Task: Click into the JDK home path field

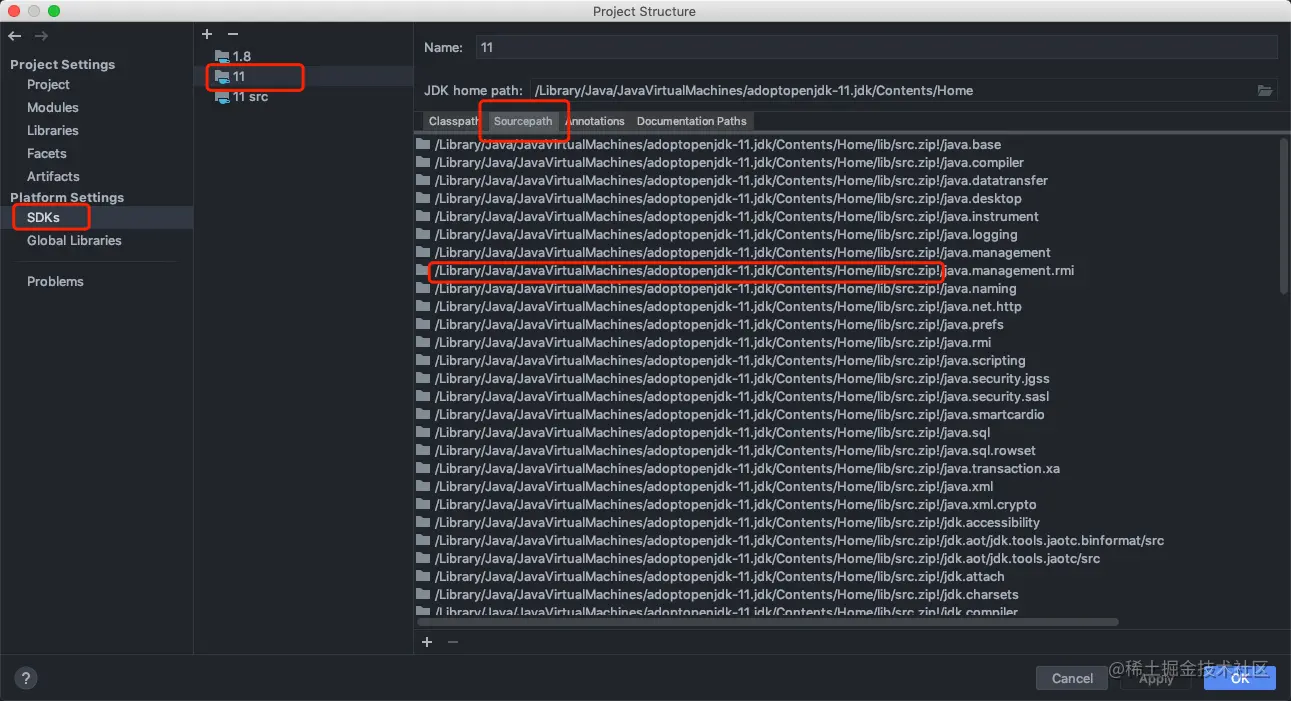Action: click(x=890, y=90)
